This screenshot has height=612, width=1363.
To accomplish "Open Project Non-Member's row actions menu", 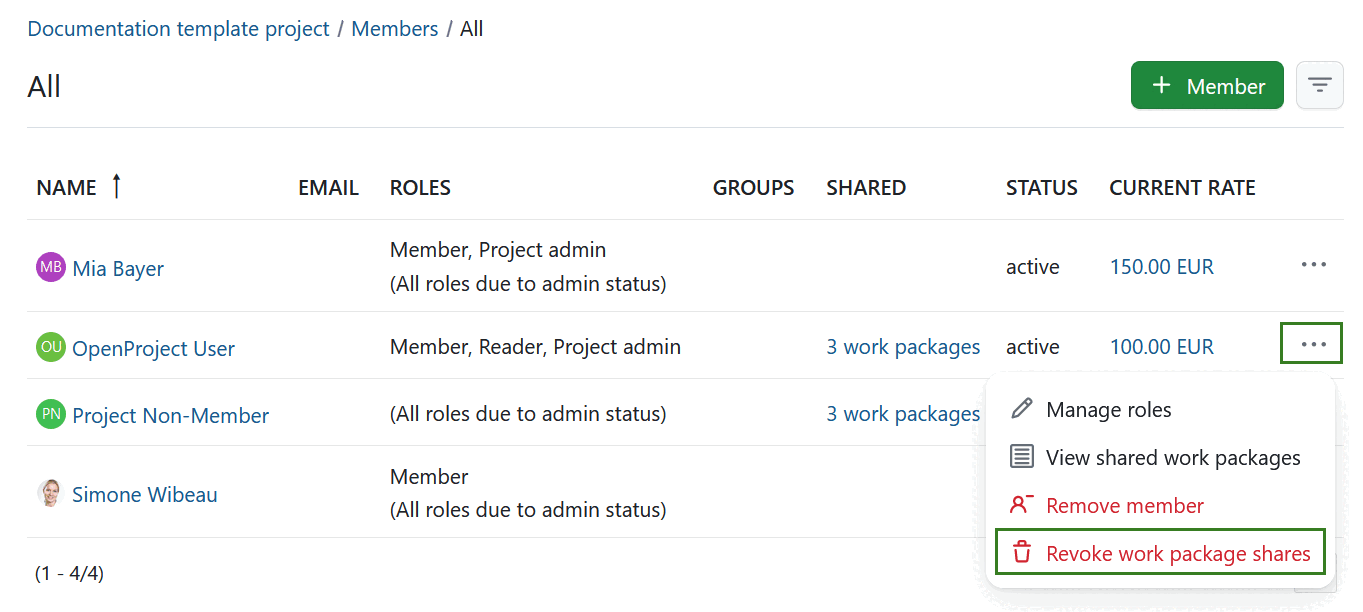I will click(1313, 413).
